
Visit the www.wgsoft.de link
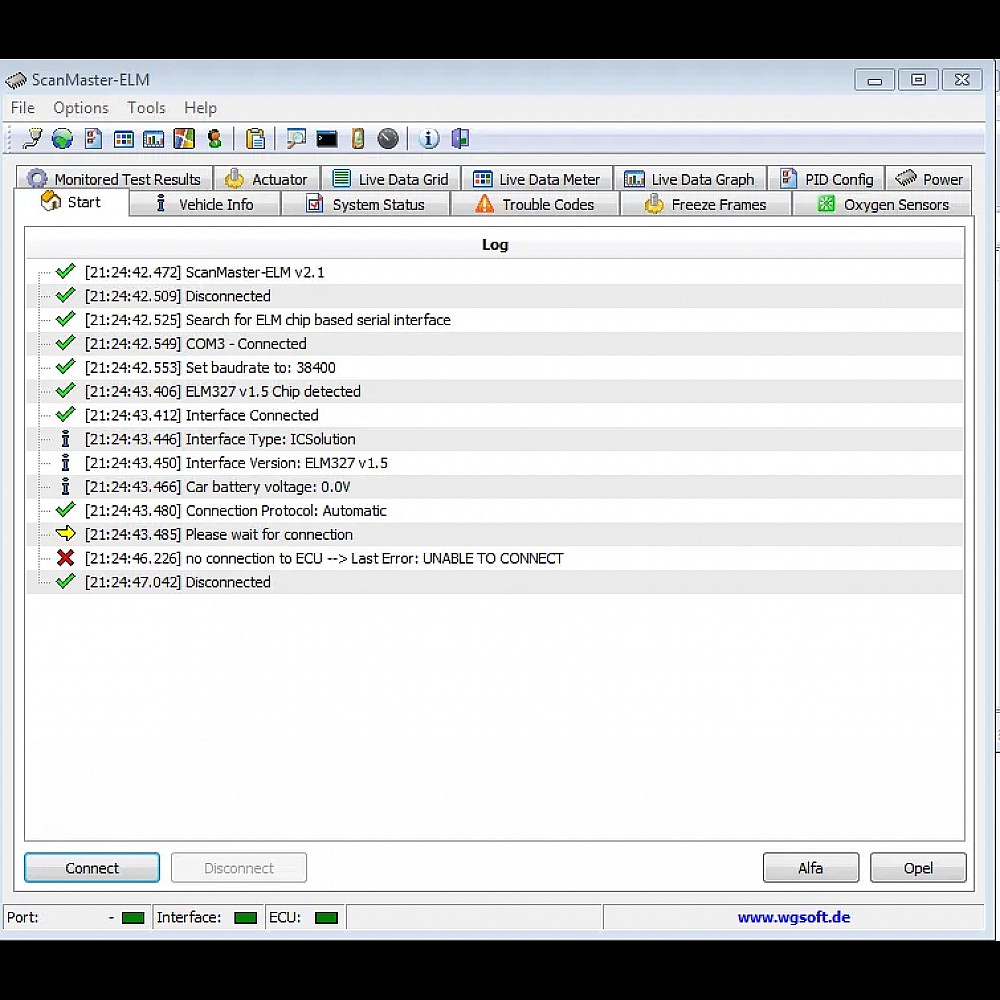tap(794, 917)
